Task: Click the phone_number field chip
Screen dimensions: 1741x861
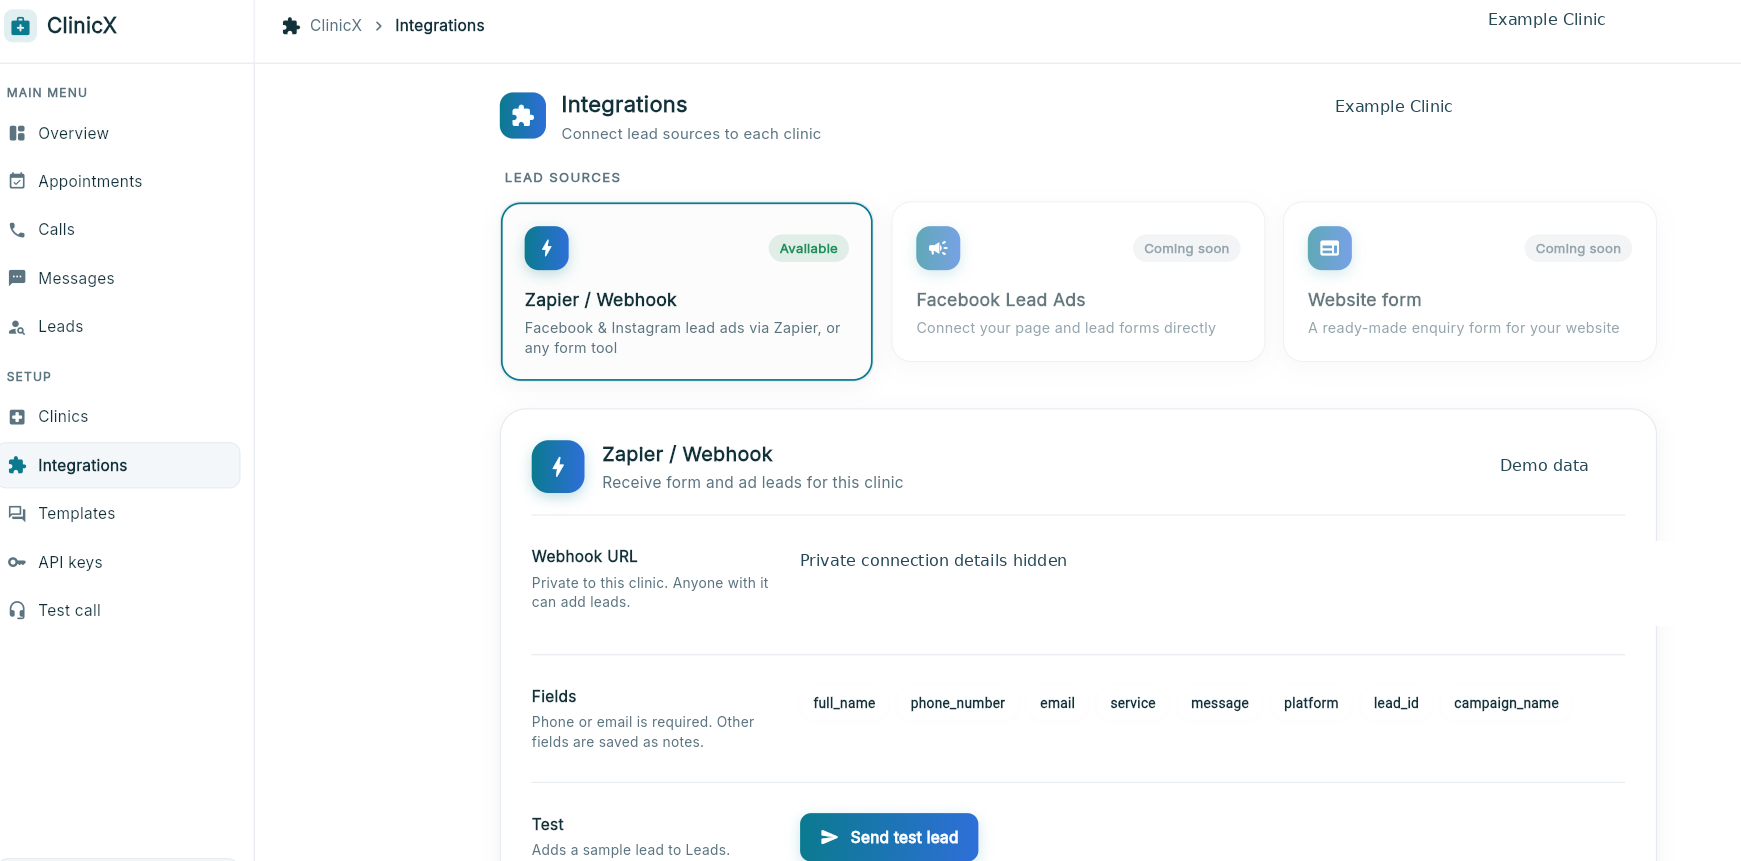Action: coord(957,703)
